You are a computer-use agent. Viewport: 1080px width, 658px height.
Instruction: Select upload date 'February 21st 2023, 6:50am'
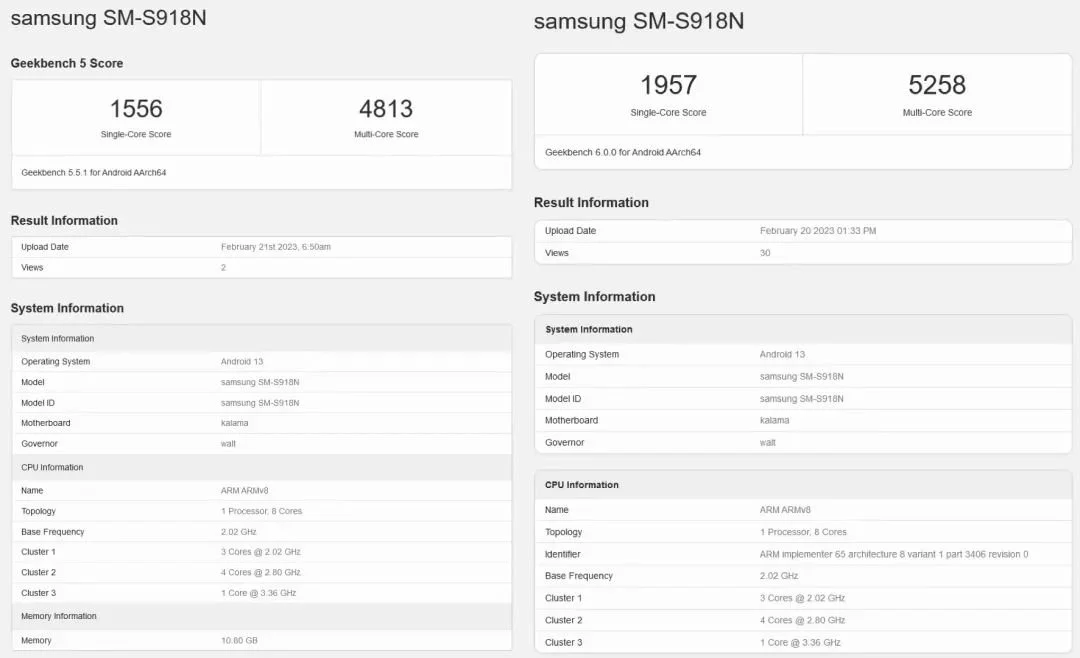pyautogui.click(x=276, y=247)
